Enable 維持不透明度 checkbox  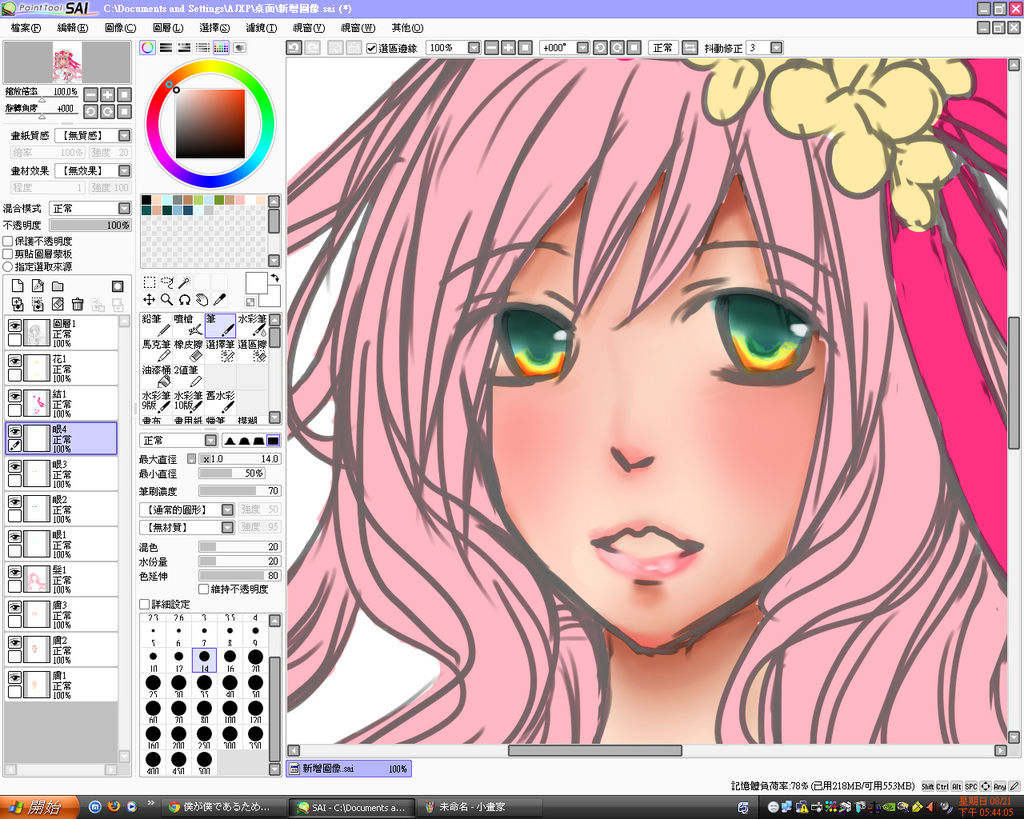click(x=204, y=589)
